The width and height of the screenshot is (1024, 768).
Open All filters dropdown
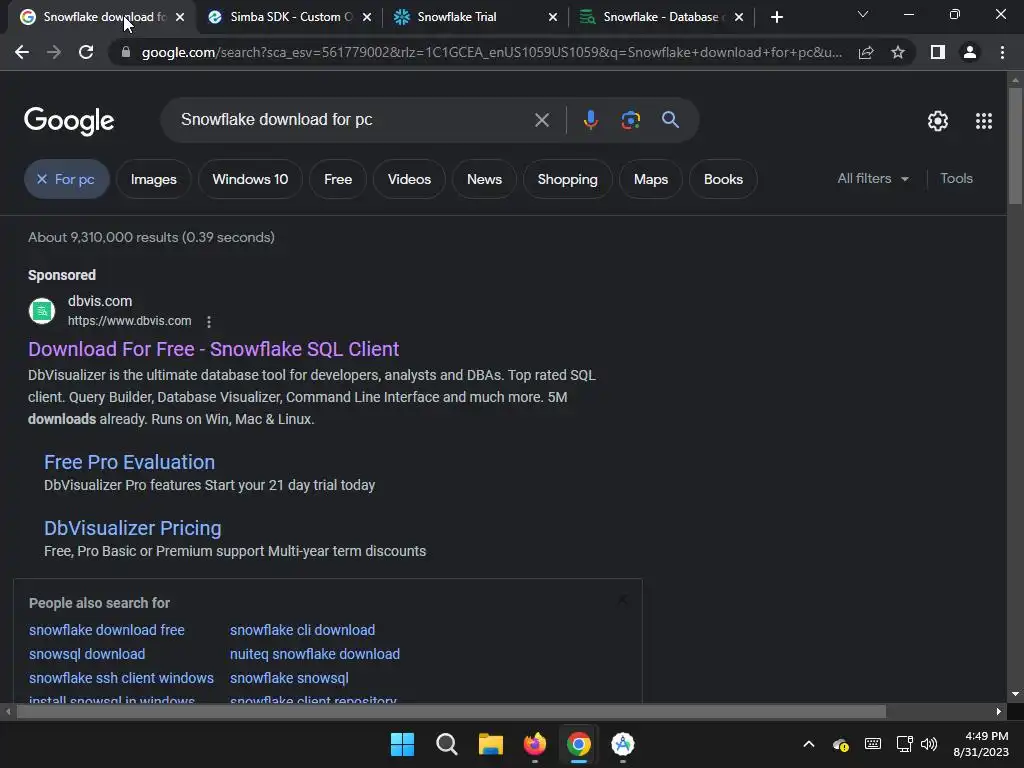point(873,178)
